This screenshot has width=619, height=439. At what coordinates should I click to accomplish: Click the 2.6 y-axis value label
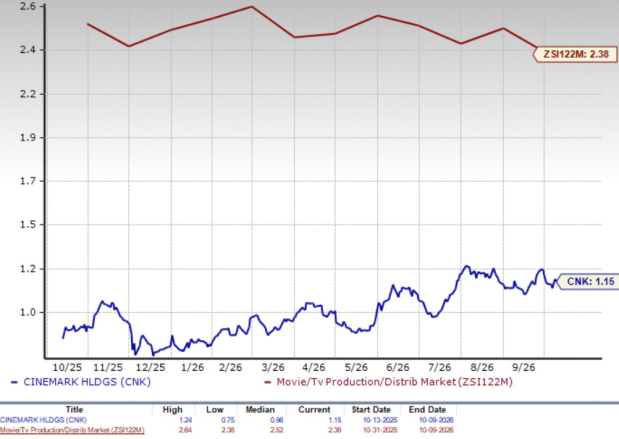pos(28,6)
